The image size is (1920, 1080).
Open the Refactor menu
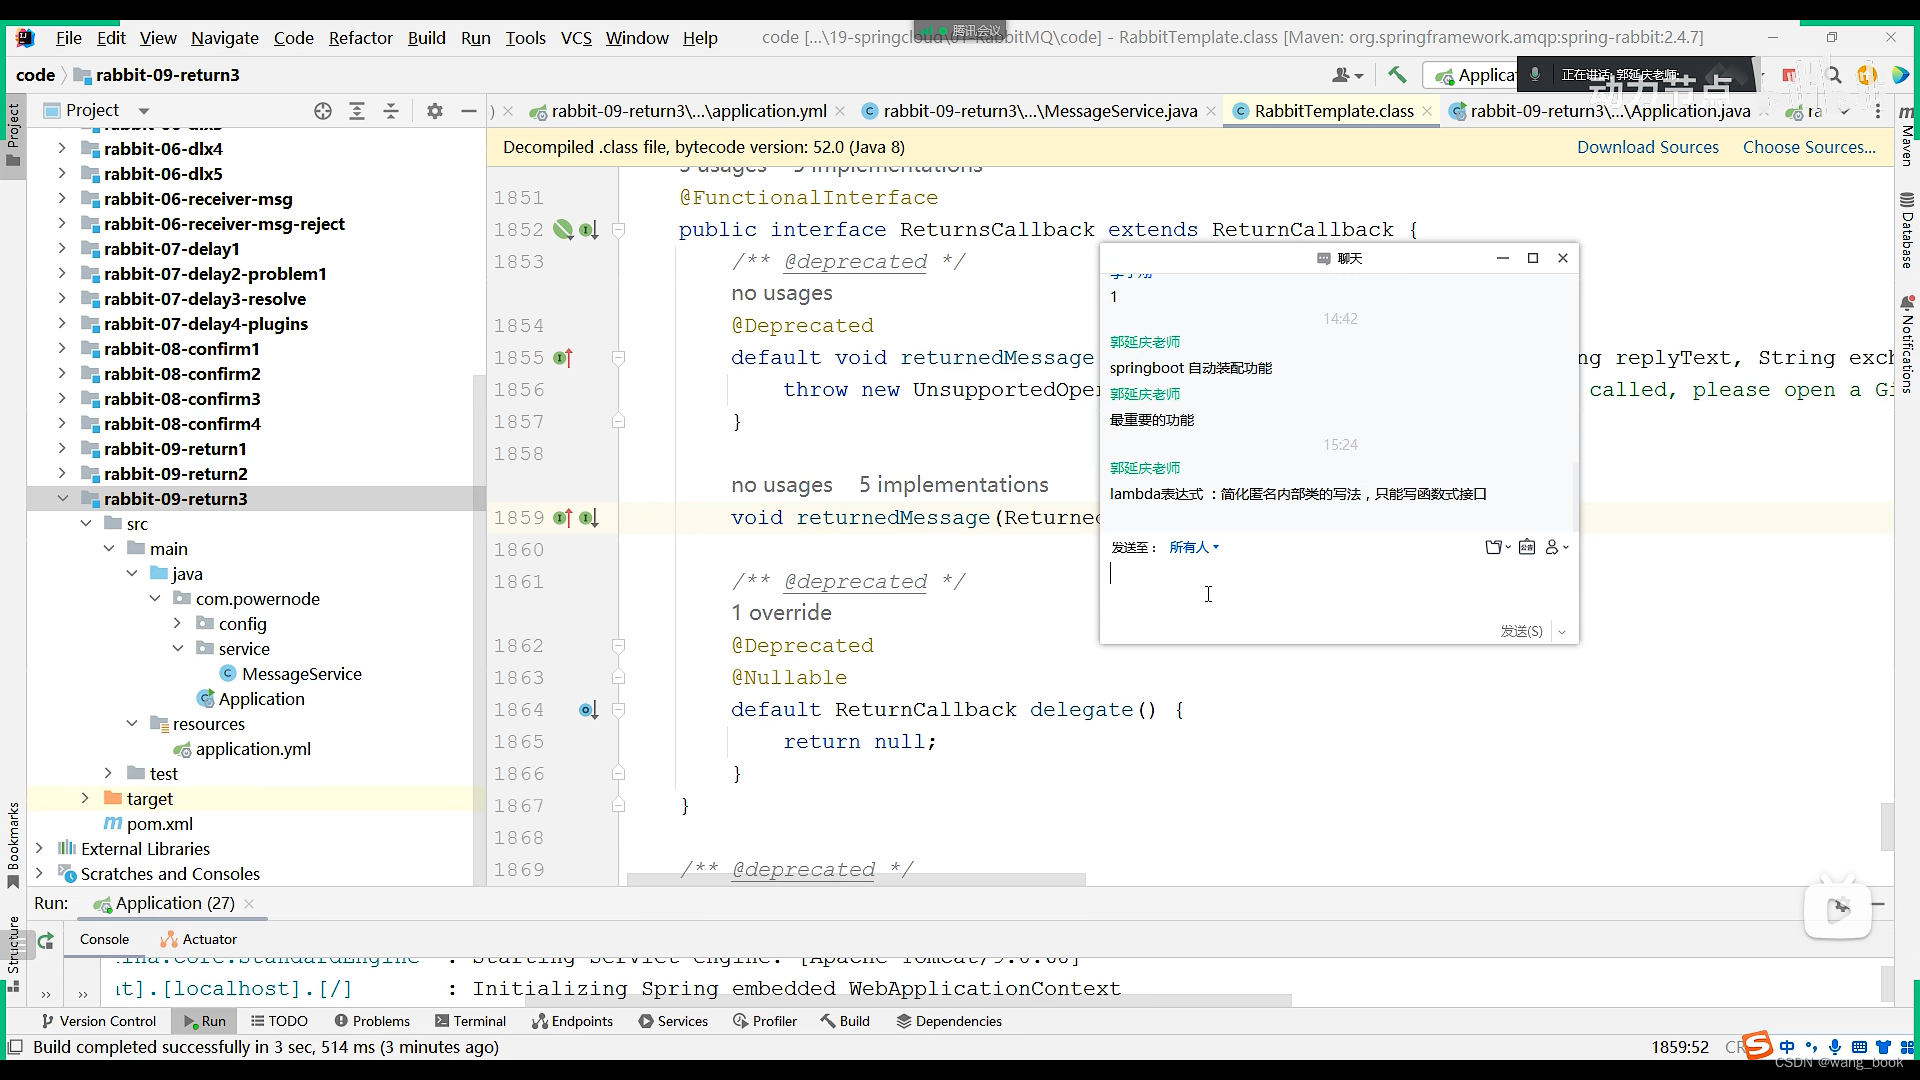(x=360, y=38)
